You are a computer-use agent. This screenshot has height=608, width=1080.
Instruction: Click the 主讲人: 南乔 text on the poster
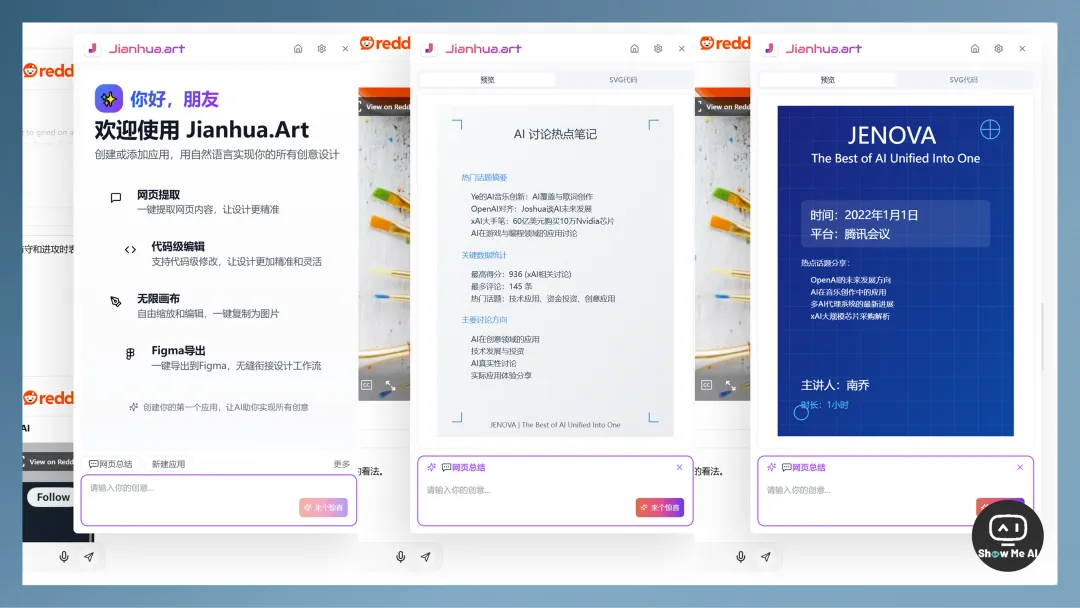point(835,385)
